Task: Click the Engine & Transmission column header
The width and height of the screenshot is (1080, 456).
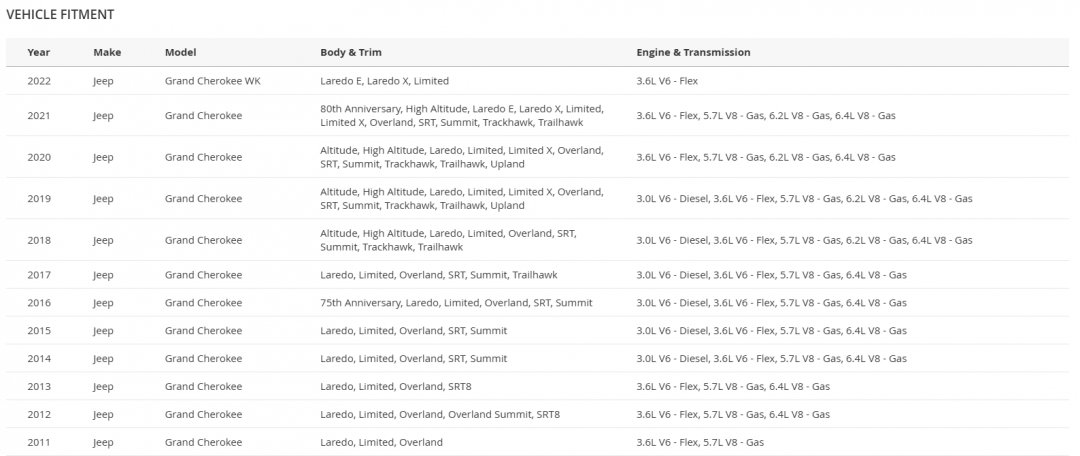Action: pos(693,52)
